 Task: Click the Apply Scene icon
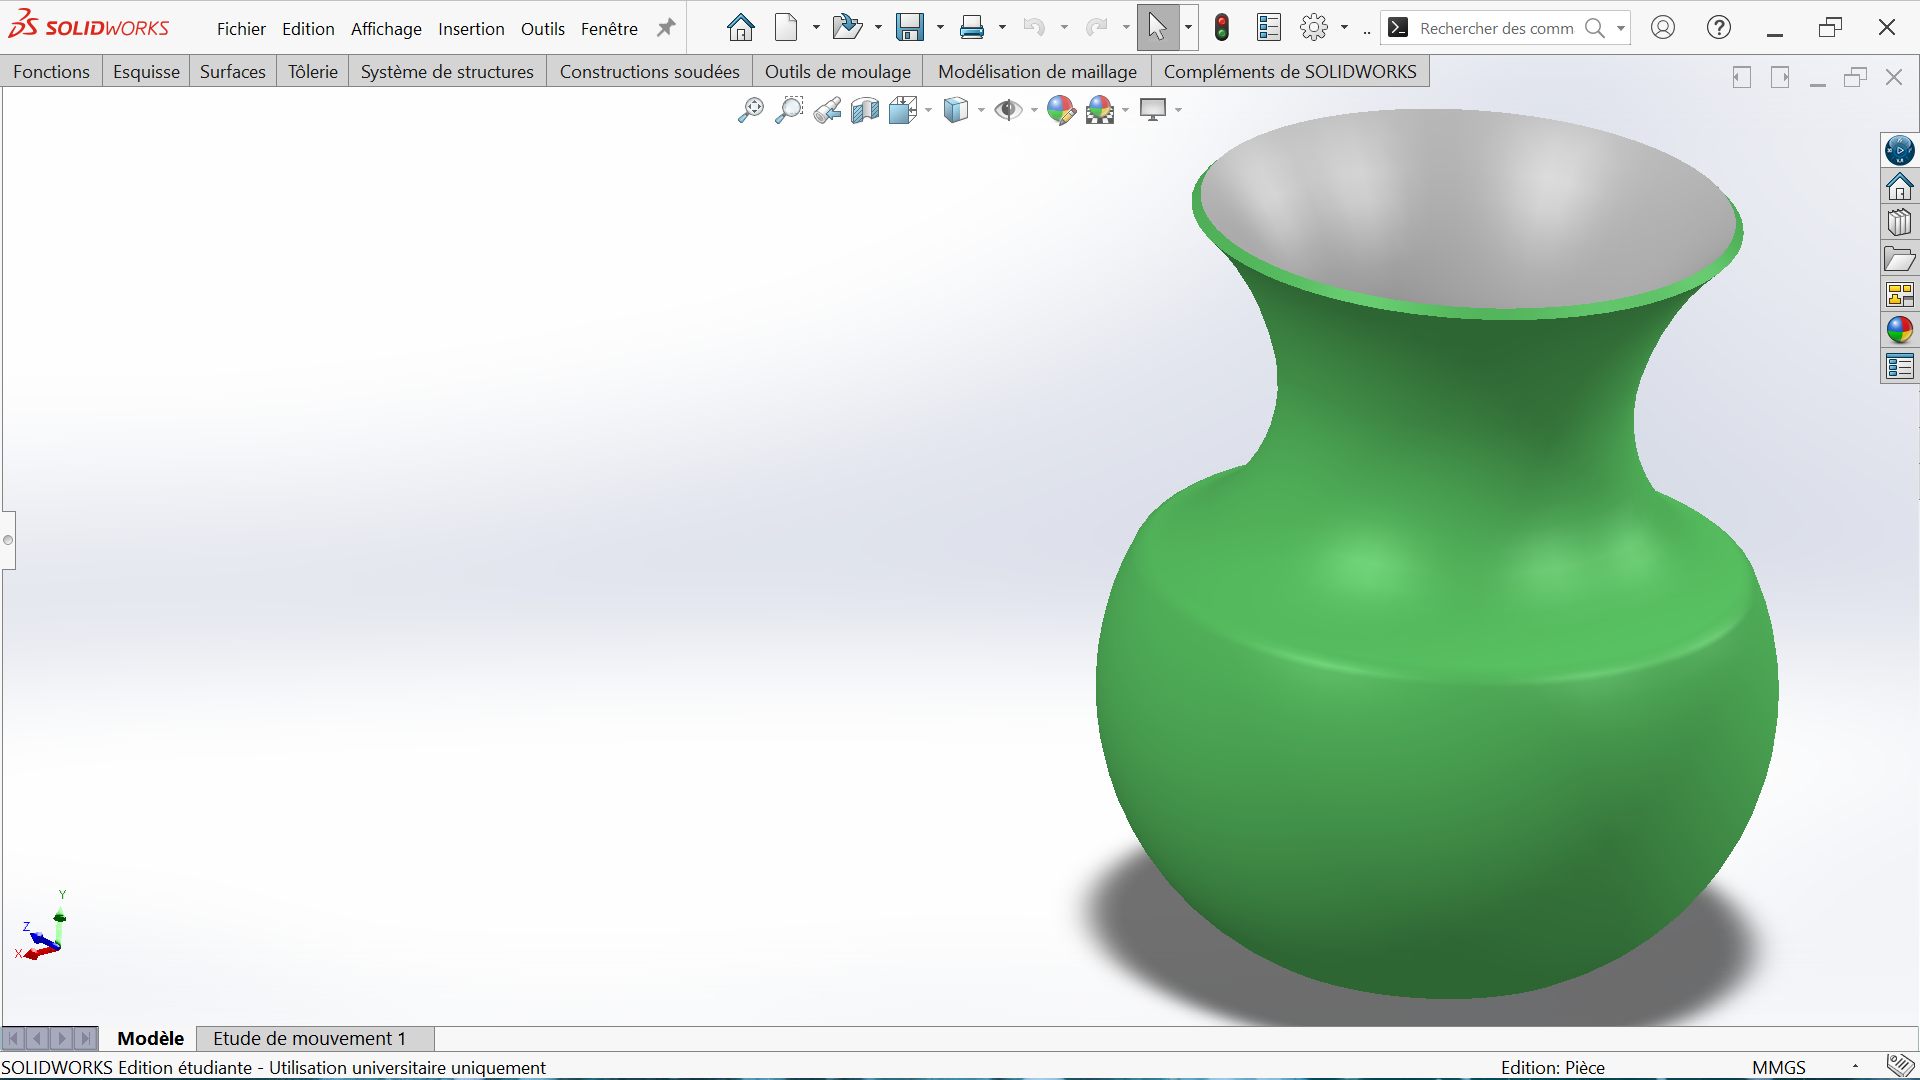pos(1100,110)
